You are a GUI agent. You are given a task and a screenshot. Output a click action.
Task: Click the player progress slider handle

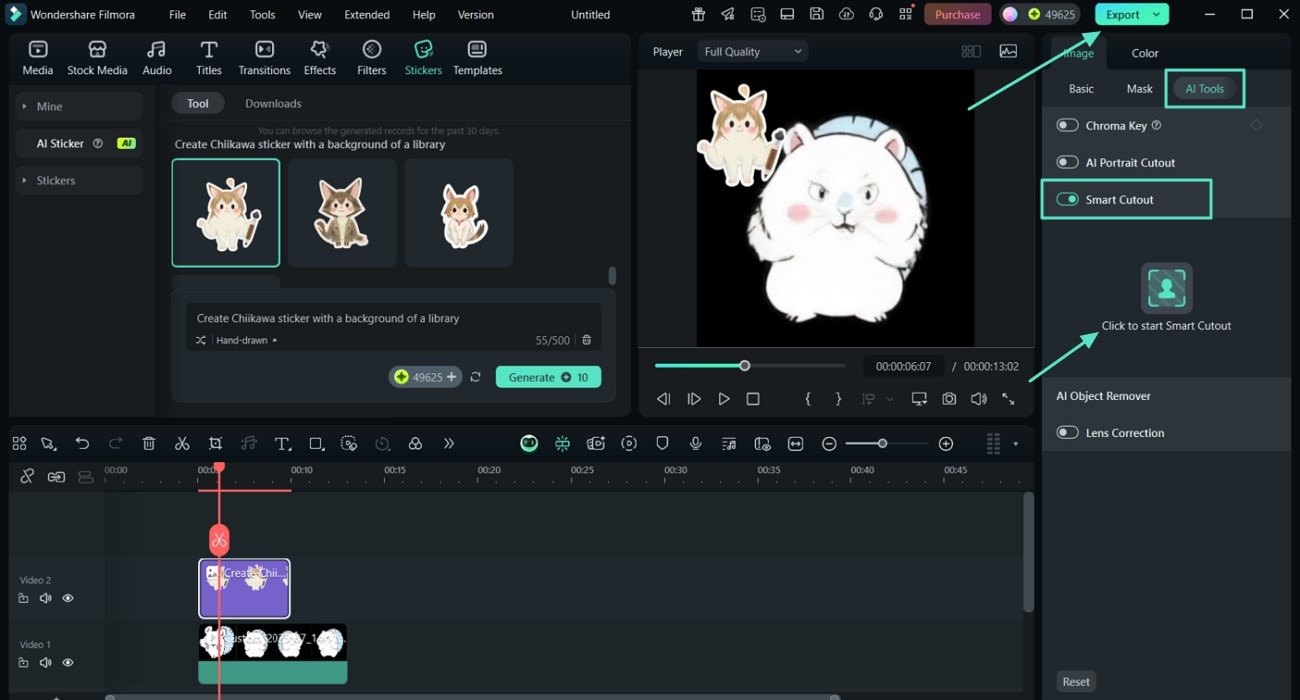point(744,366)
